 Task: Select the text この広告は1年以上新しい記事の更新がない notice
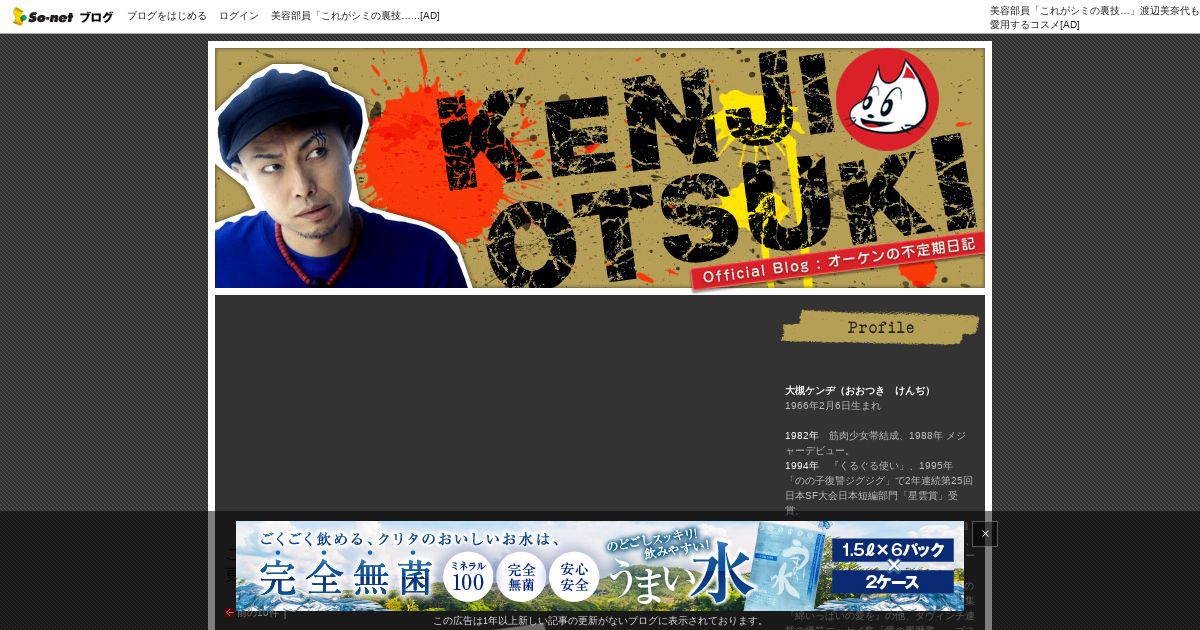tap(600, 621)
